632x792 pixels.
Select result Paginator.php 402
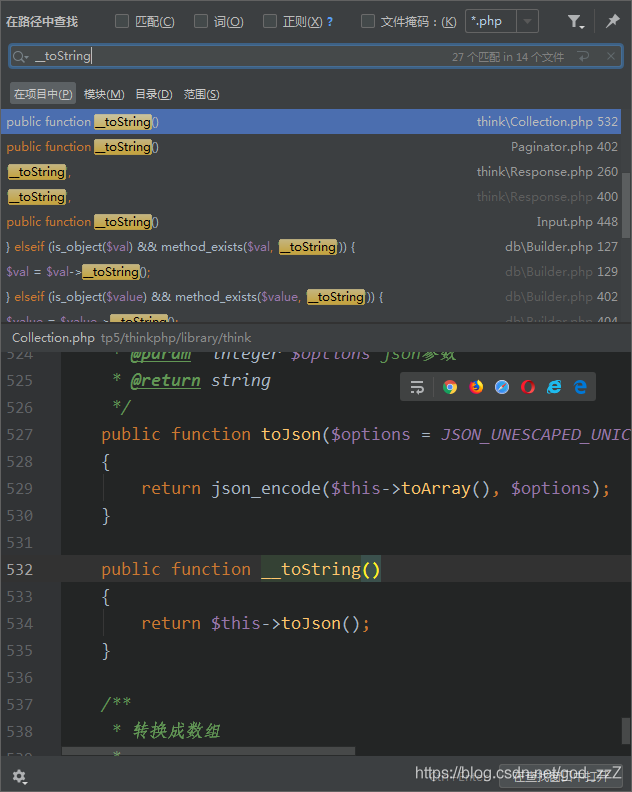[x=311, y=147]
